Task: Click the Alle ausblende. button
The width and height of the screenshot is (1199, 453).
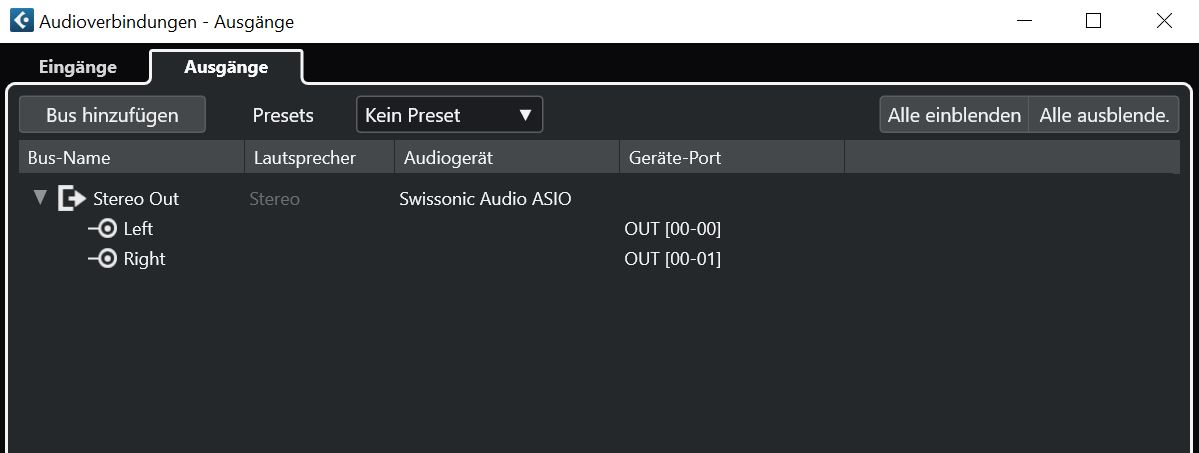Action: pos(1105,115)
